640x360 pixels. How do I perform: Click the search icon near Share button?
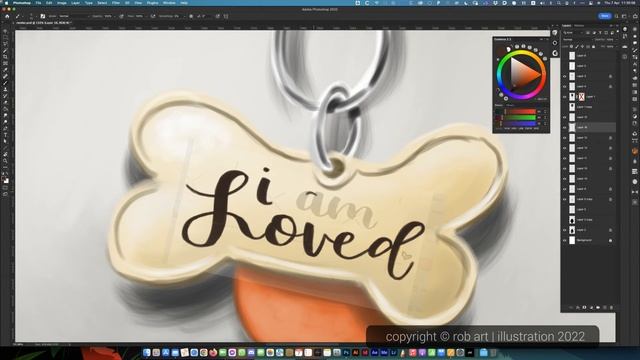click(x=616, y=16)
